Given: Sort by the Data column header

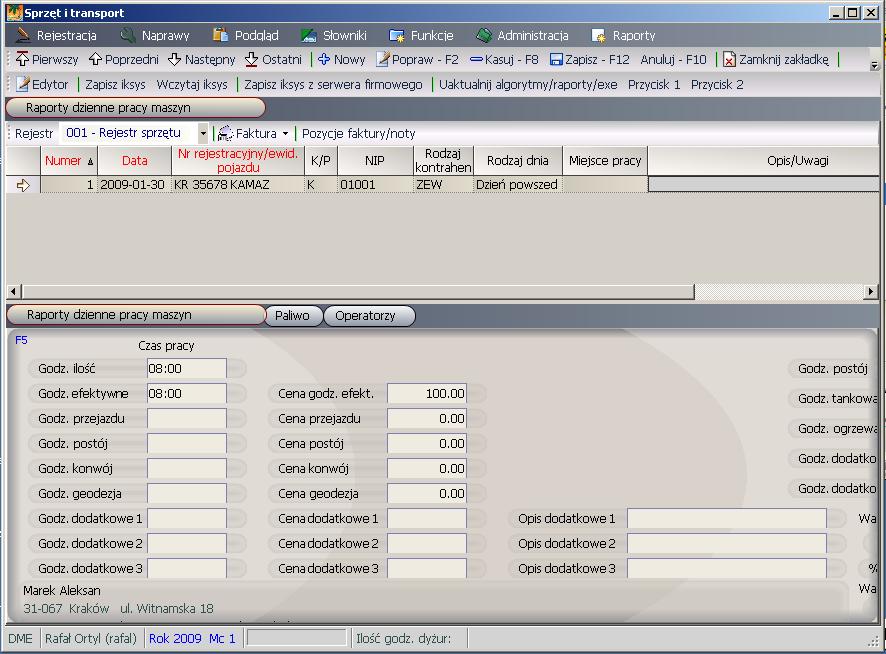Looking at the screenshot, I should 134,161.
